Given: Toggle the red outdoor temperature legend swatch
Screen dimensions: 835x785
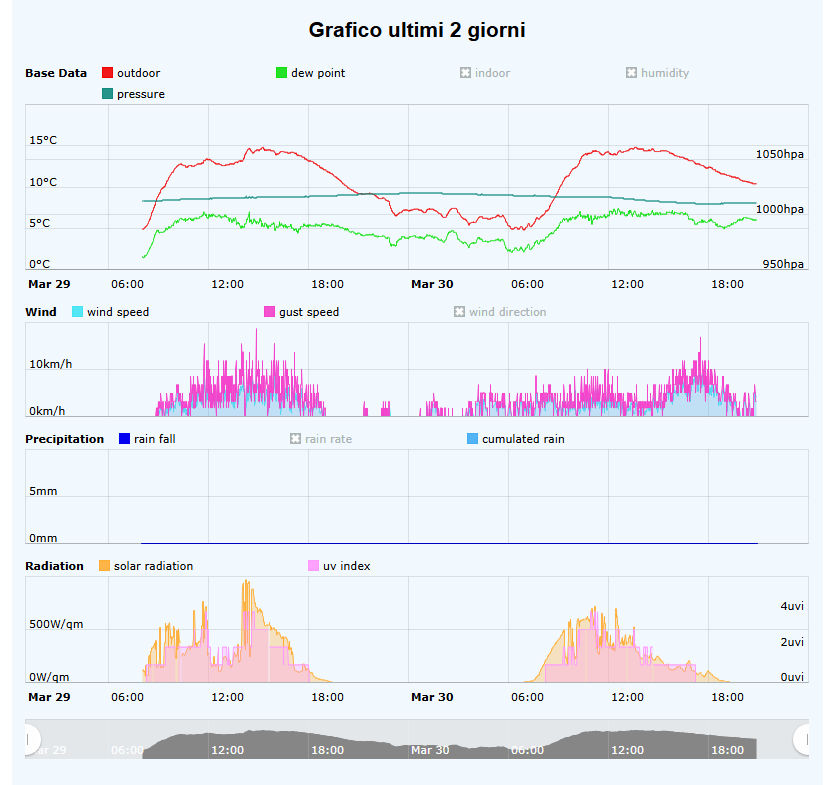Looking at the screenshot, I should [x=108, y=73].
